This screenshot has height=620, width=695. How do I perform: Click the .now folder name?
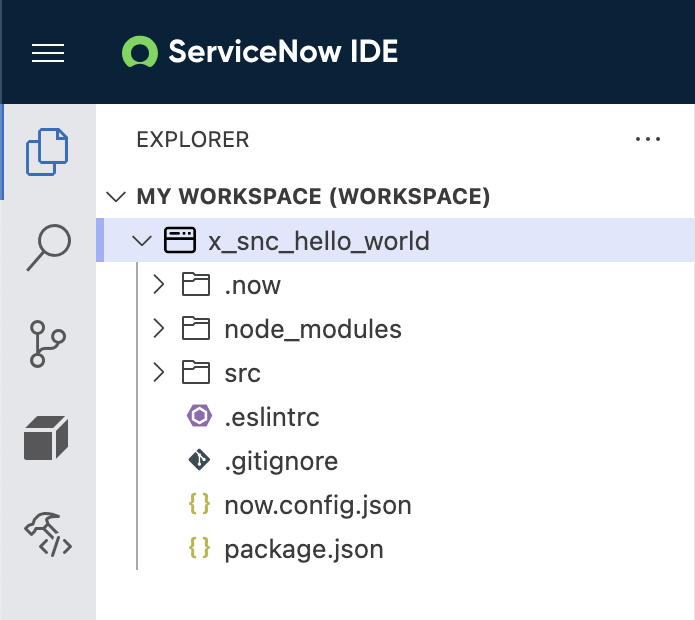click(x=253, y=285)
